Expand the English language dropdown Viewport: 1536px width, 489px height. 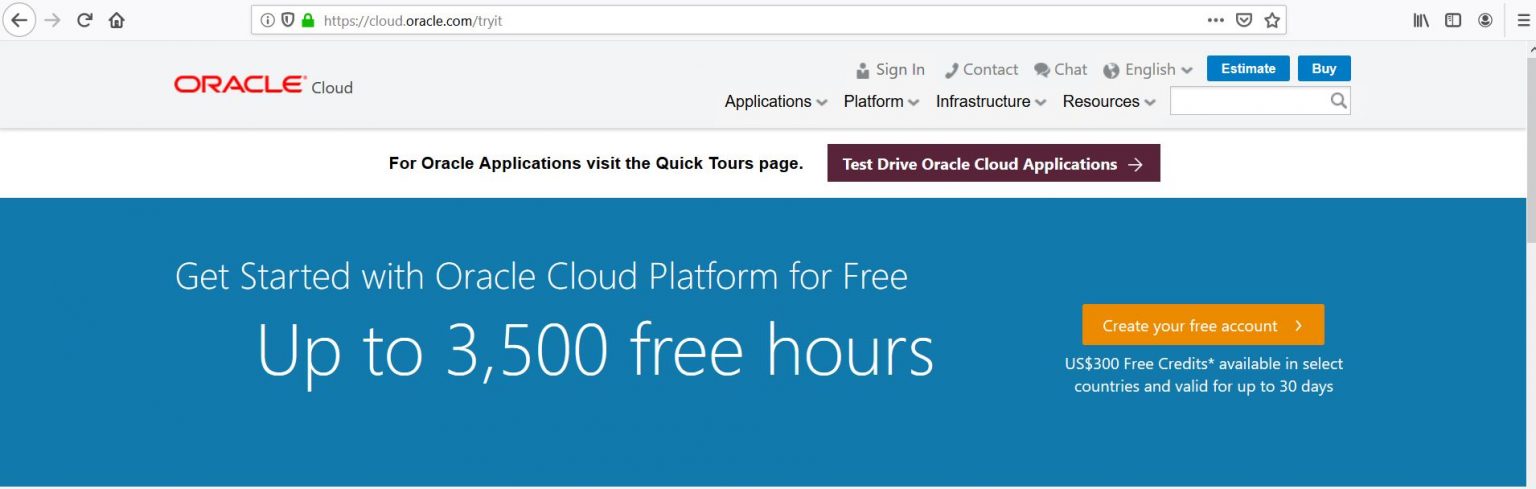pos(1148,69)
